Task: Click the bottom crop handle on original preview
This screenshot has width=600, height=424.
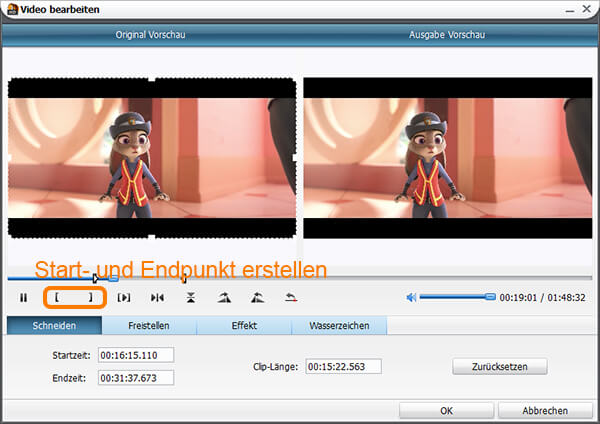Action: point(152,237)
